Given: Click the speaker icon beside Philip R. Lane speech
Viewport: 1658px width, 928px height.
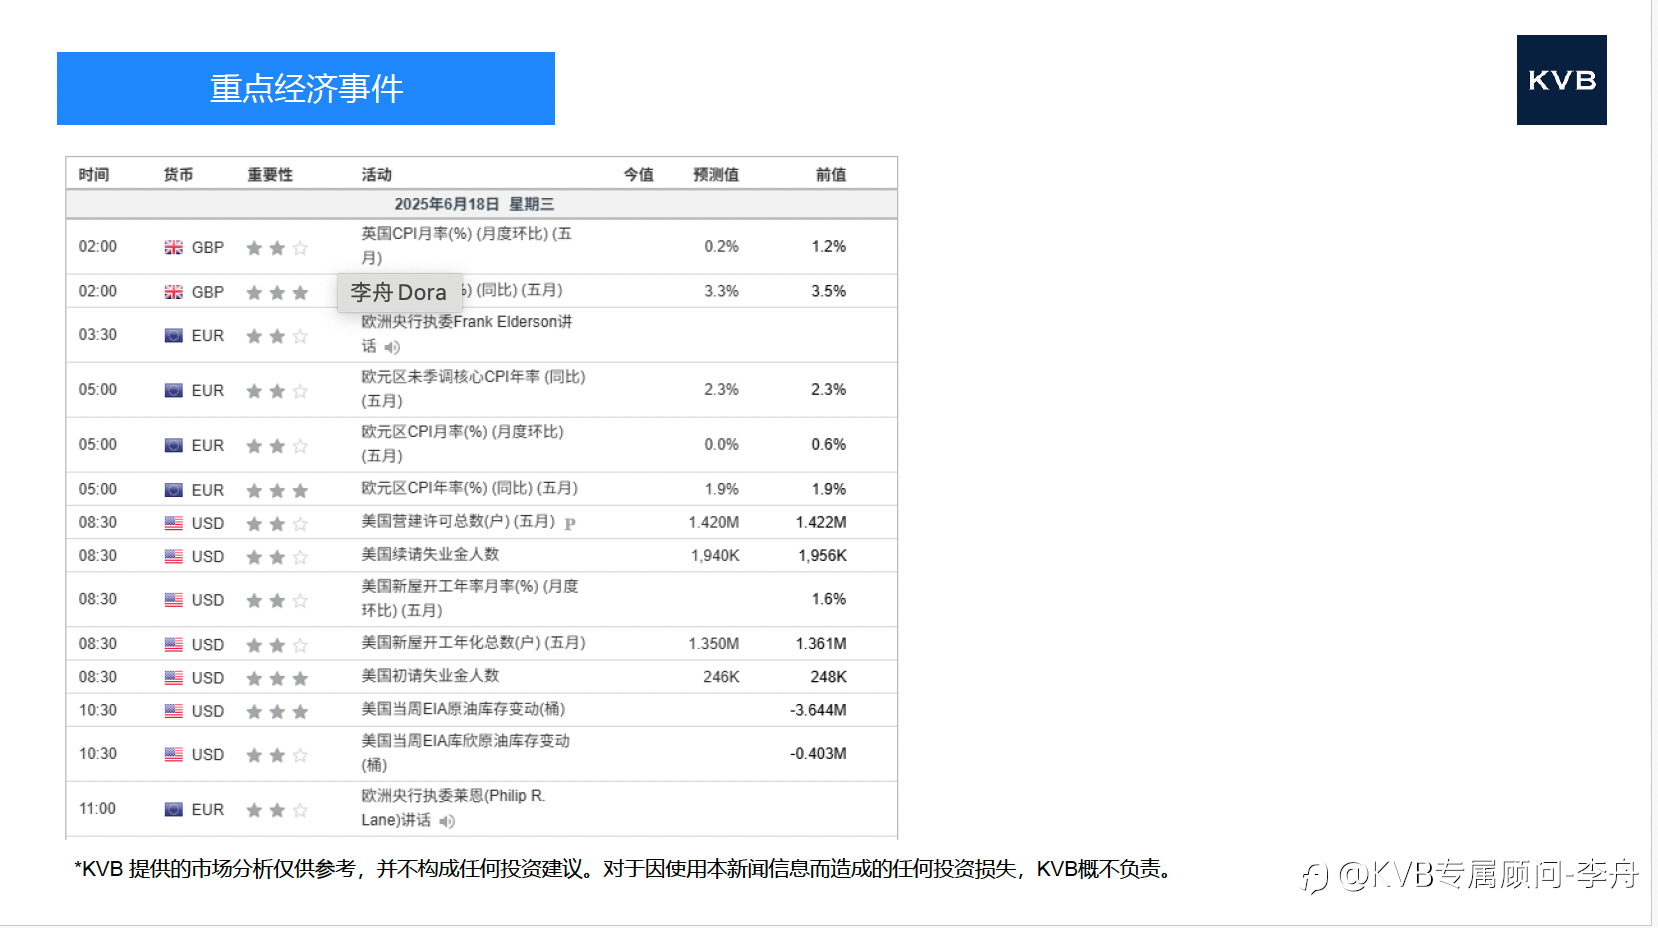Looking at the screenshot, I should coord(447,821).
